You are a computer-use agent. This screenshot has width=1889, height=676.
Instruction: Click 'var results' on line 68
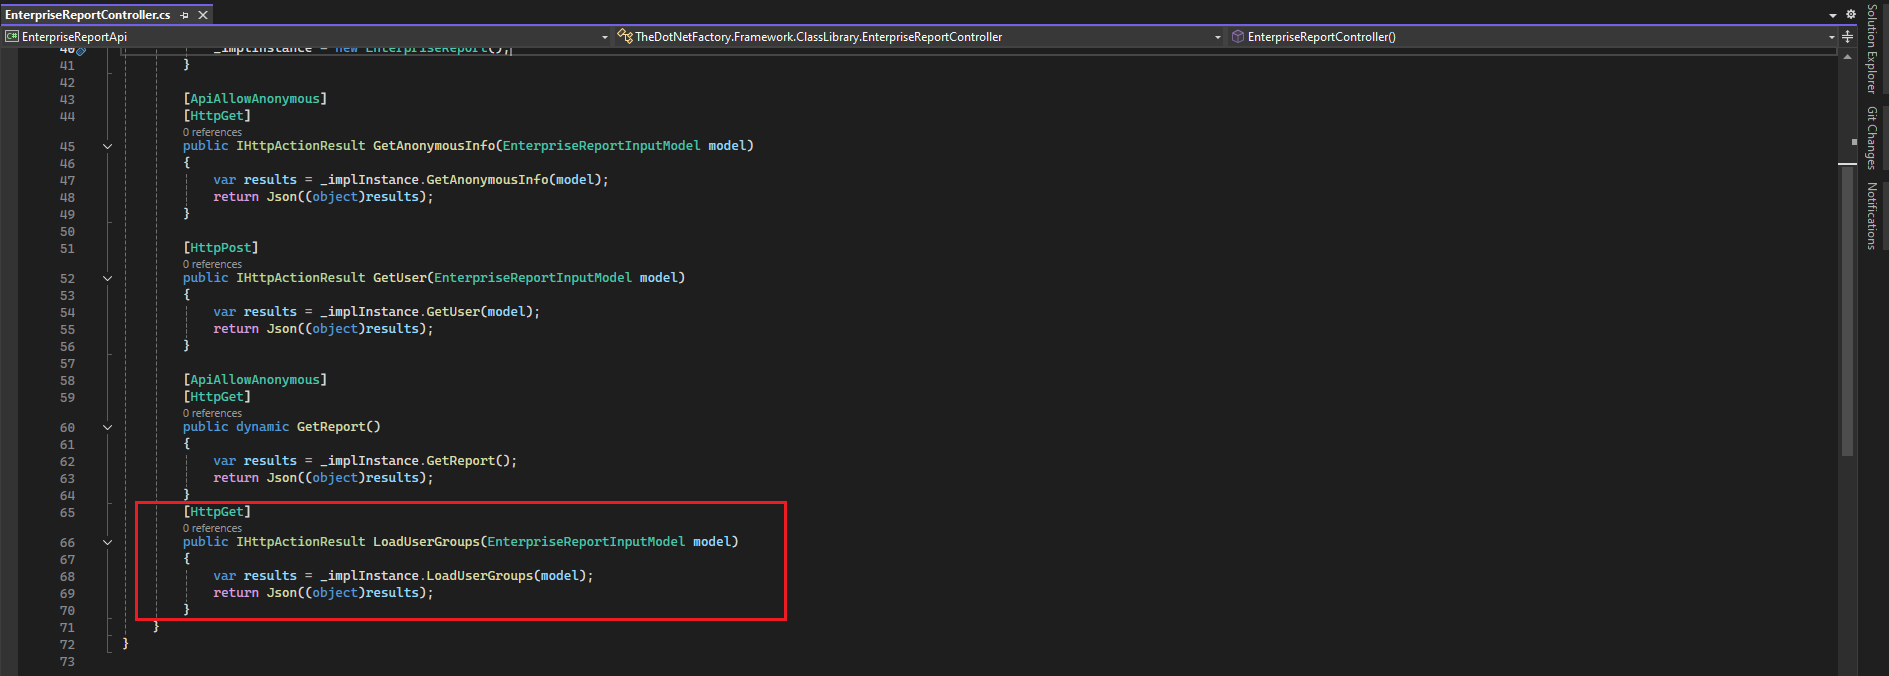click(255, 576)
